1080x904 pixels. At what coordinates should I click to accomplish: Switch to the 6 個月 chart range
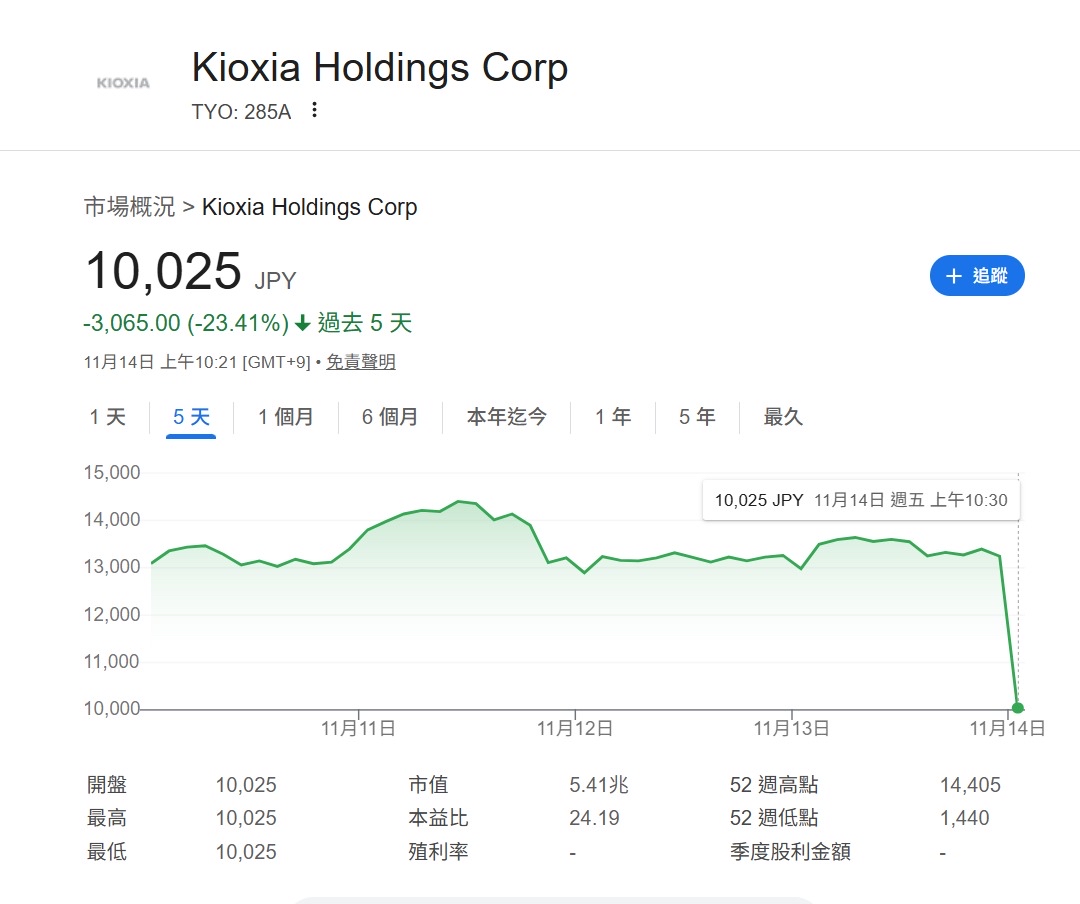click(390, 417)
